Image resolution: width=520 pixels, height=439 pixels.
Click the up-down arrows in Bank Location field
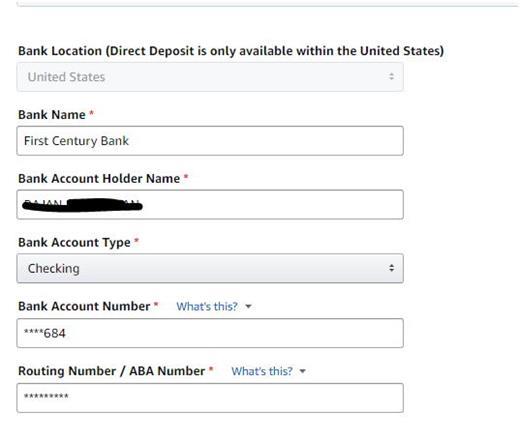391,77
